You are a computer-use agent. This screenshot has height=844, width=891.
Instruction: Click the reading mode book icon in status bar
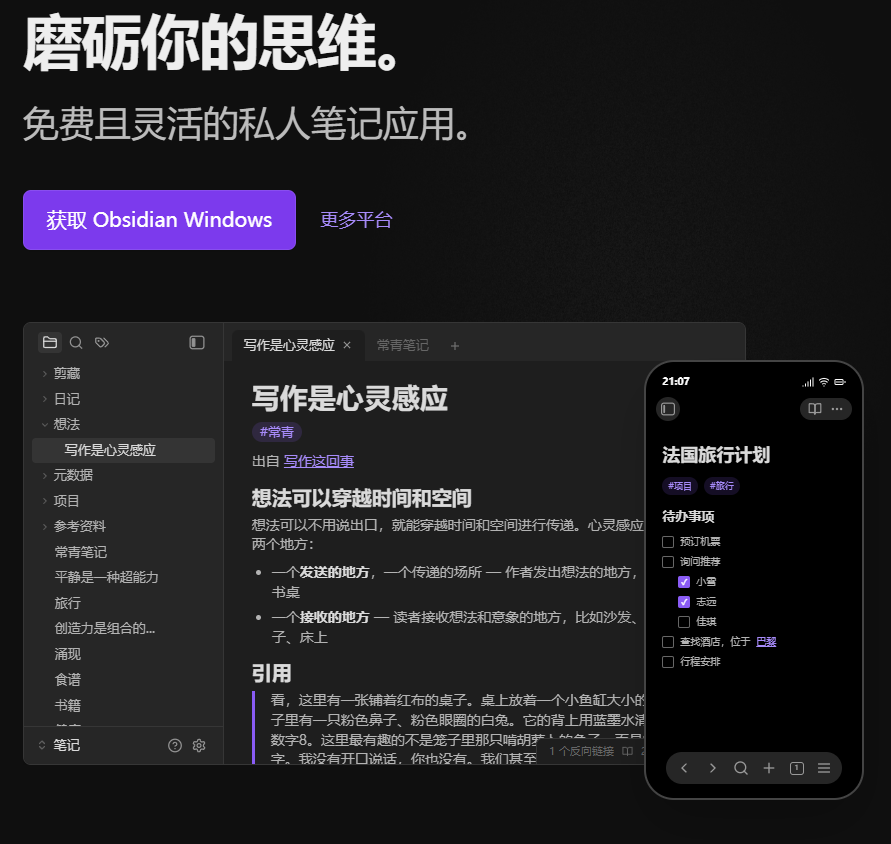pos(627,751)
